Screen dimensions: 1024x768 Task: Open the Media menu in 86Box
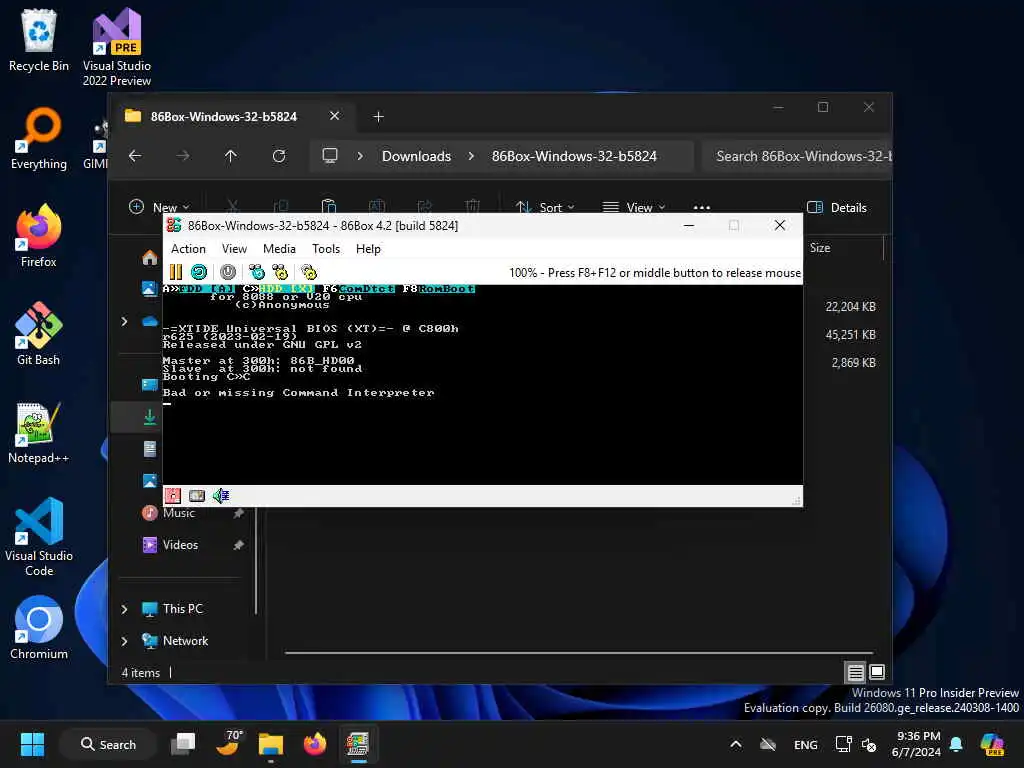[x=279, y=249]
